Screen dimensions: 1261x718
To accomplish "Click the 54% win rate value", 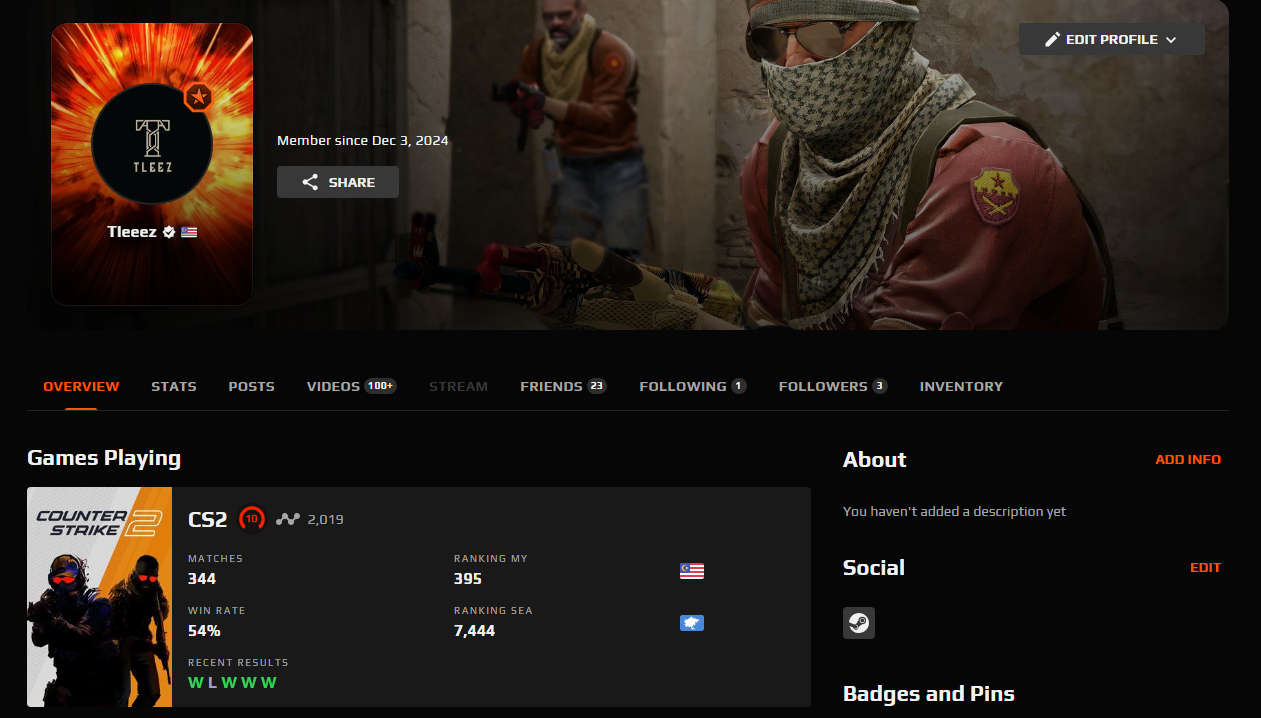I will click(x=204, y=631).
